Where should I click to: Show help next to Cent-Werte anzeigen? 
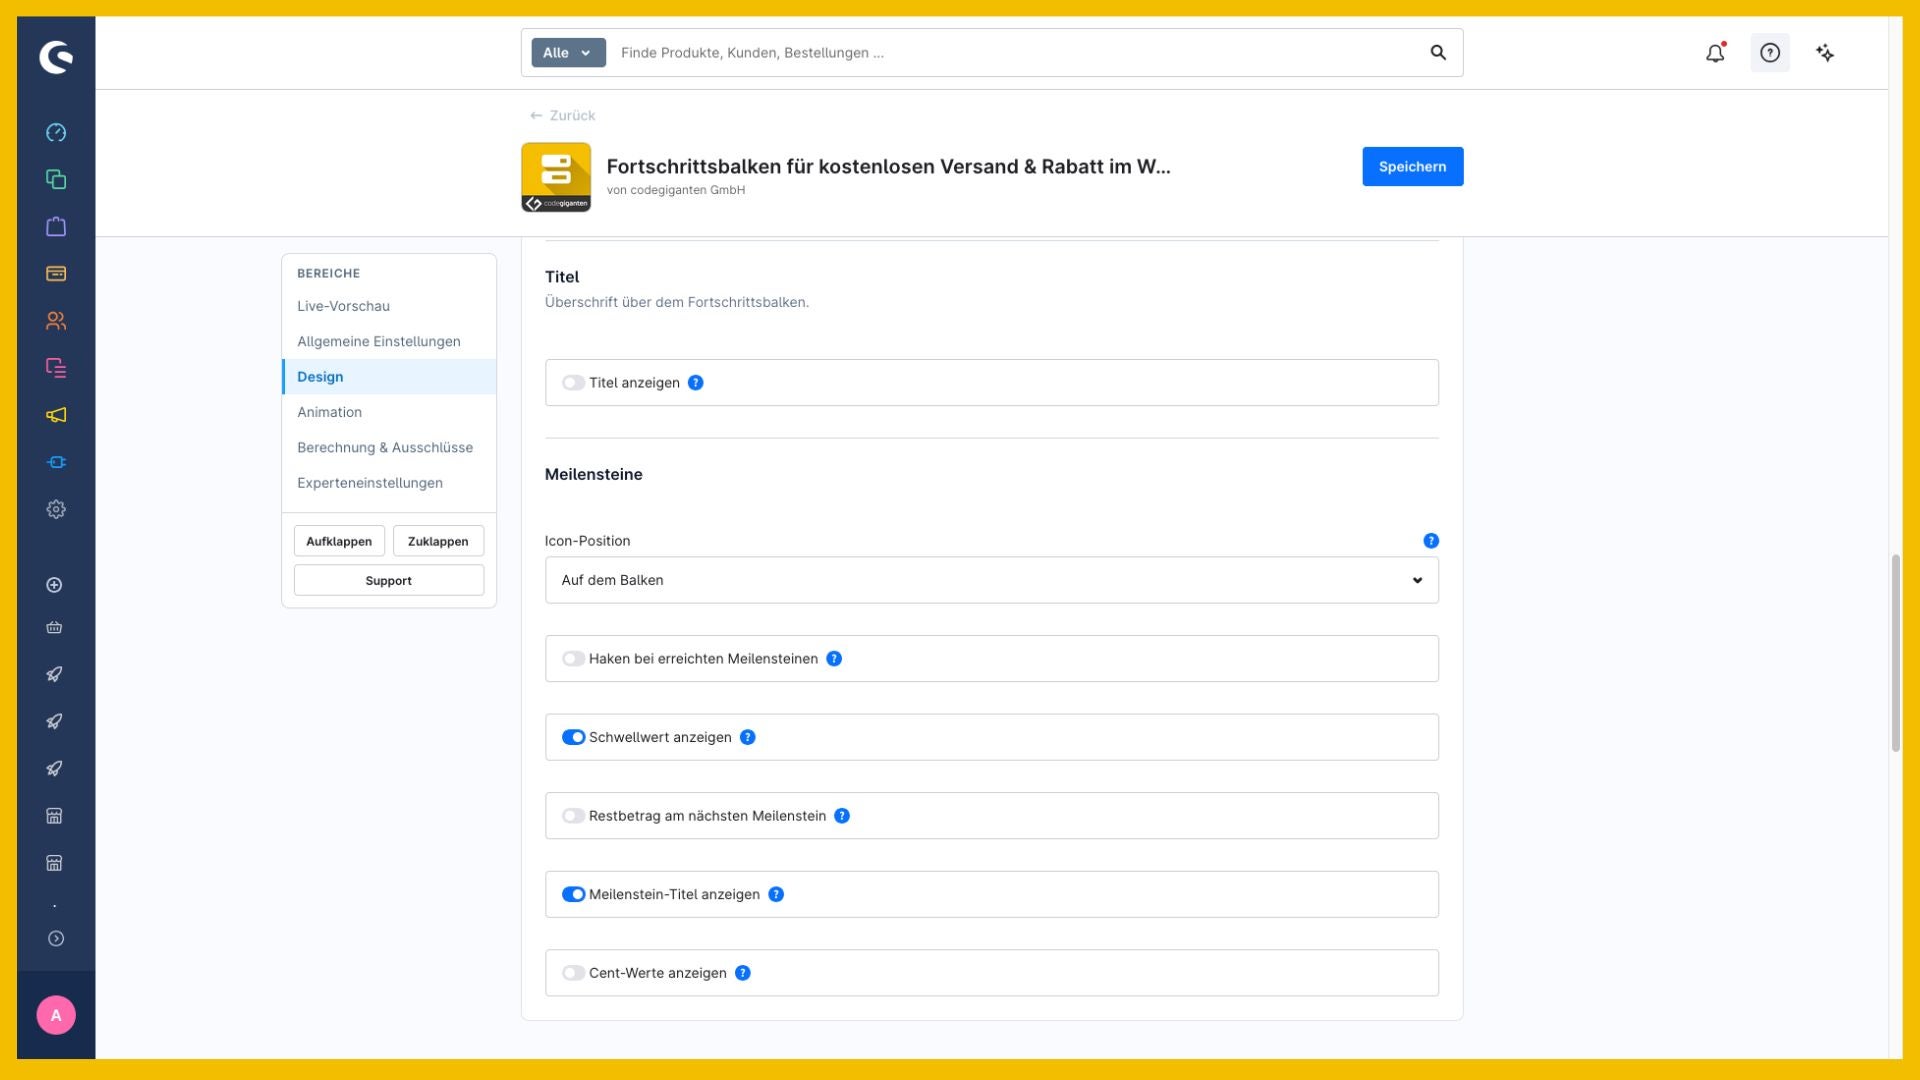743,974
